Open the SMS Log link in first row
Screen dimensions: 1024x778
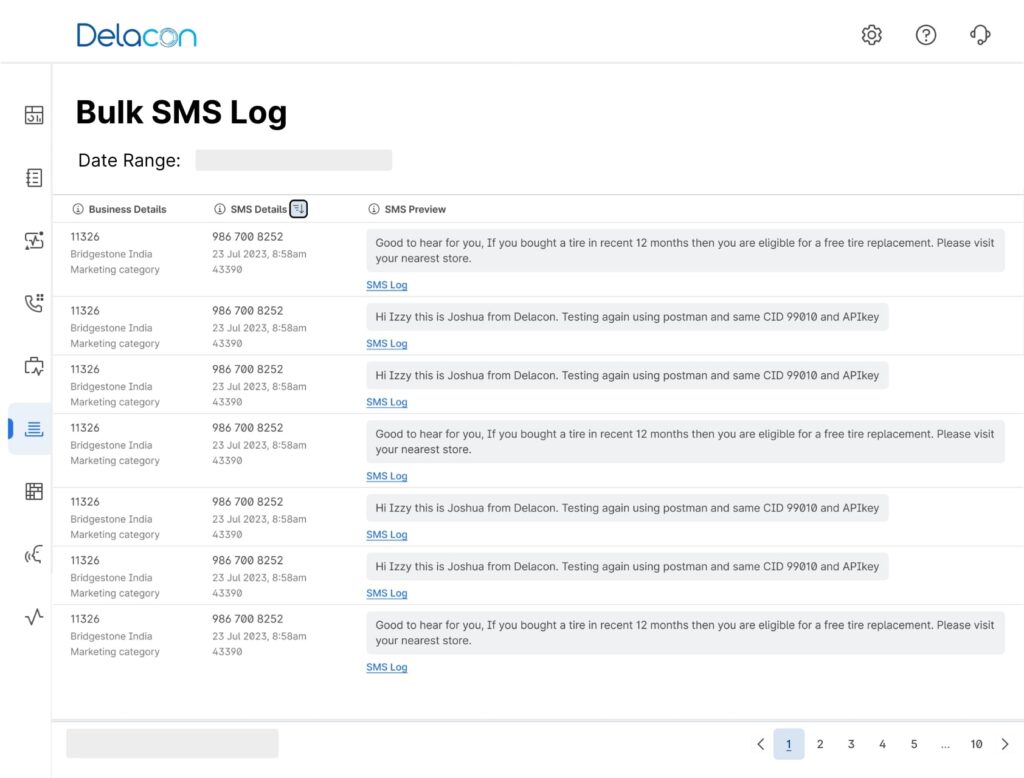(x=387, y=285)
